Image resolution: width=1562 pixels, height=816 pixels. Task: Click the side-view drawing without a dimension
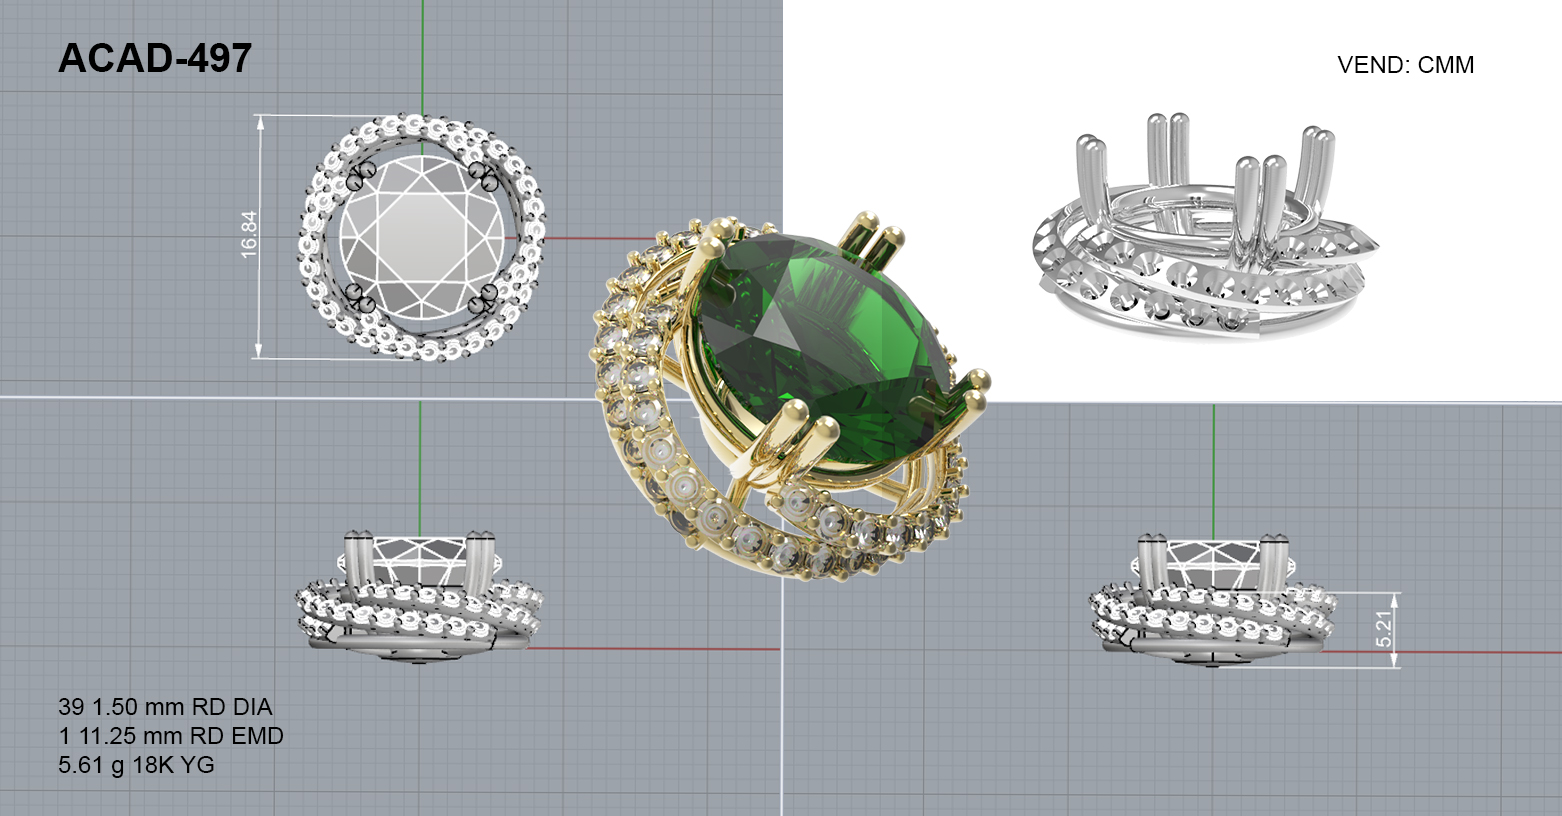pyautogui.click(x=420, y=598)
